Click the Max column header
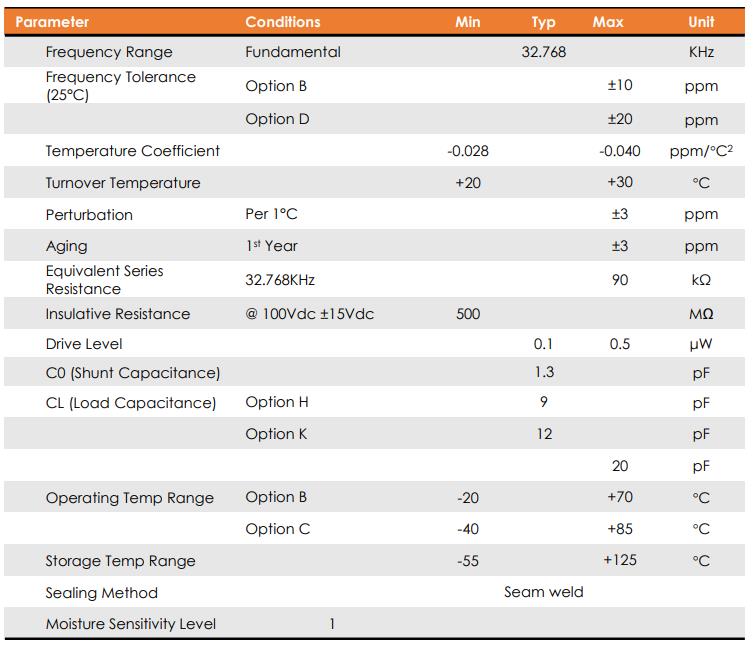 coord(608,22)
